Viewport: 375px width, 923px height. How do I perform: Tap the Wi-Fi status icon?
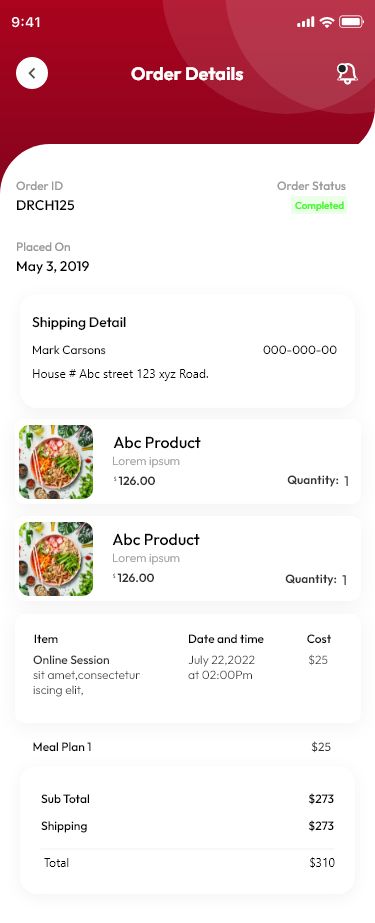[x=327, y=22]
